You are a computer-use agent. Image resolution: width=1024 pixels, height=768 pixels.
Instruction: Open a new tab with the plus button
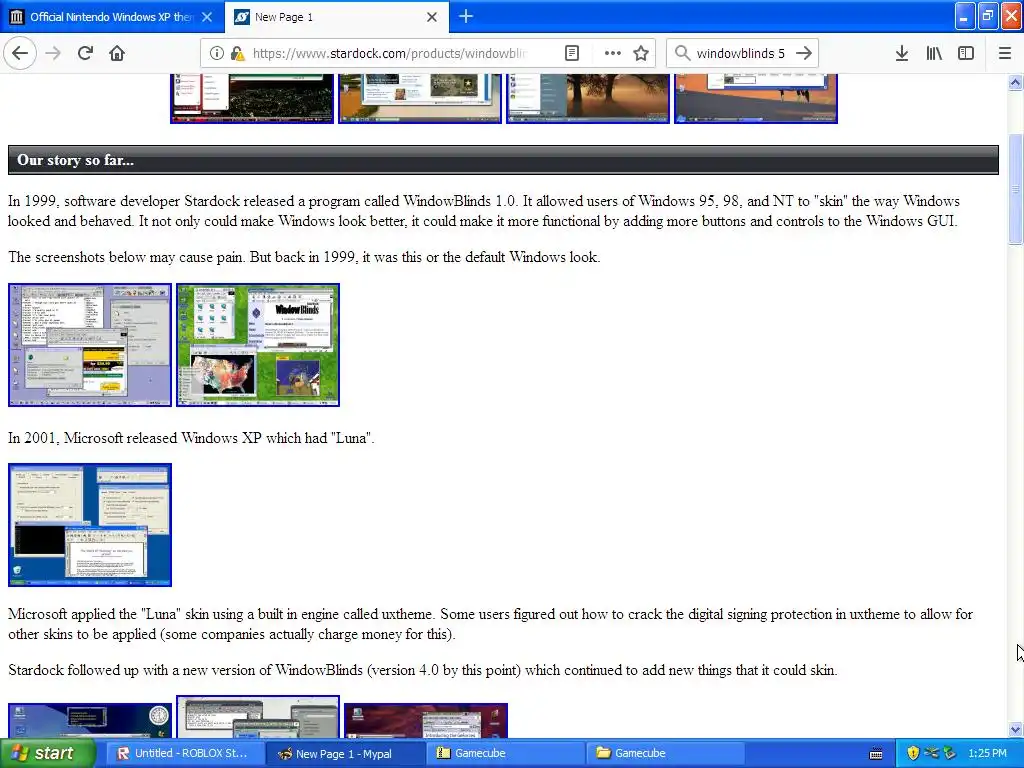(466, 16)
